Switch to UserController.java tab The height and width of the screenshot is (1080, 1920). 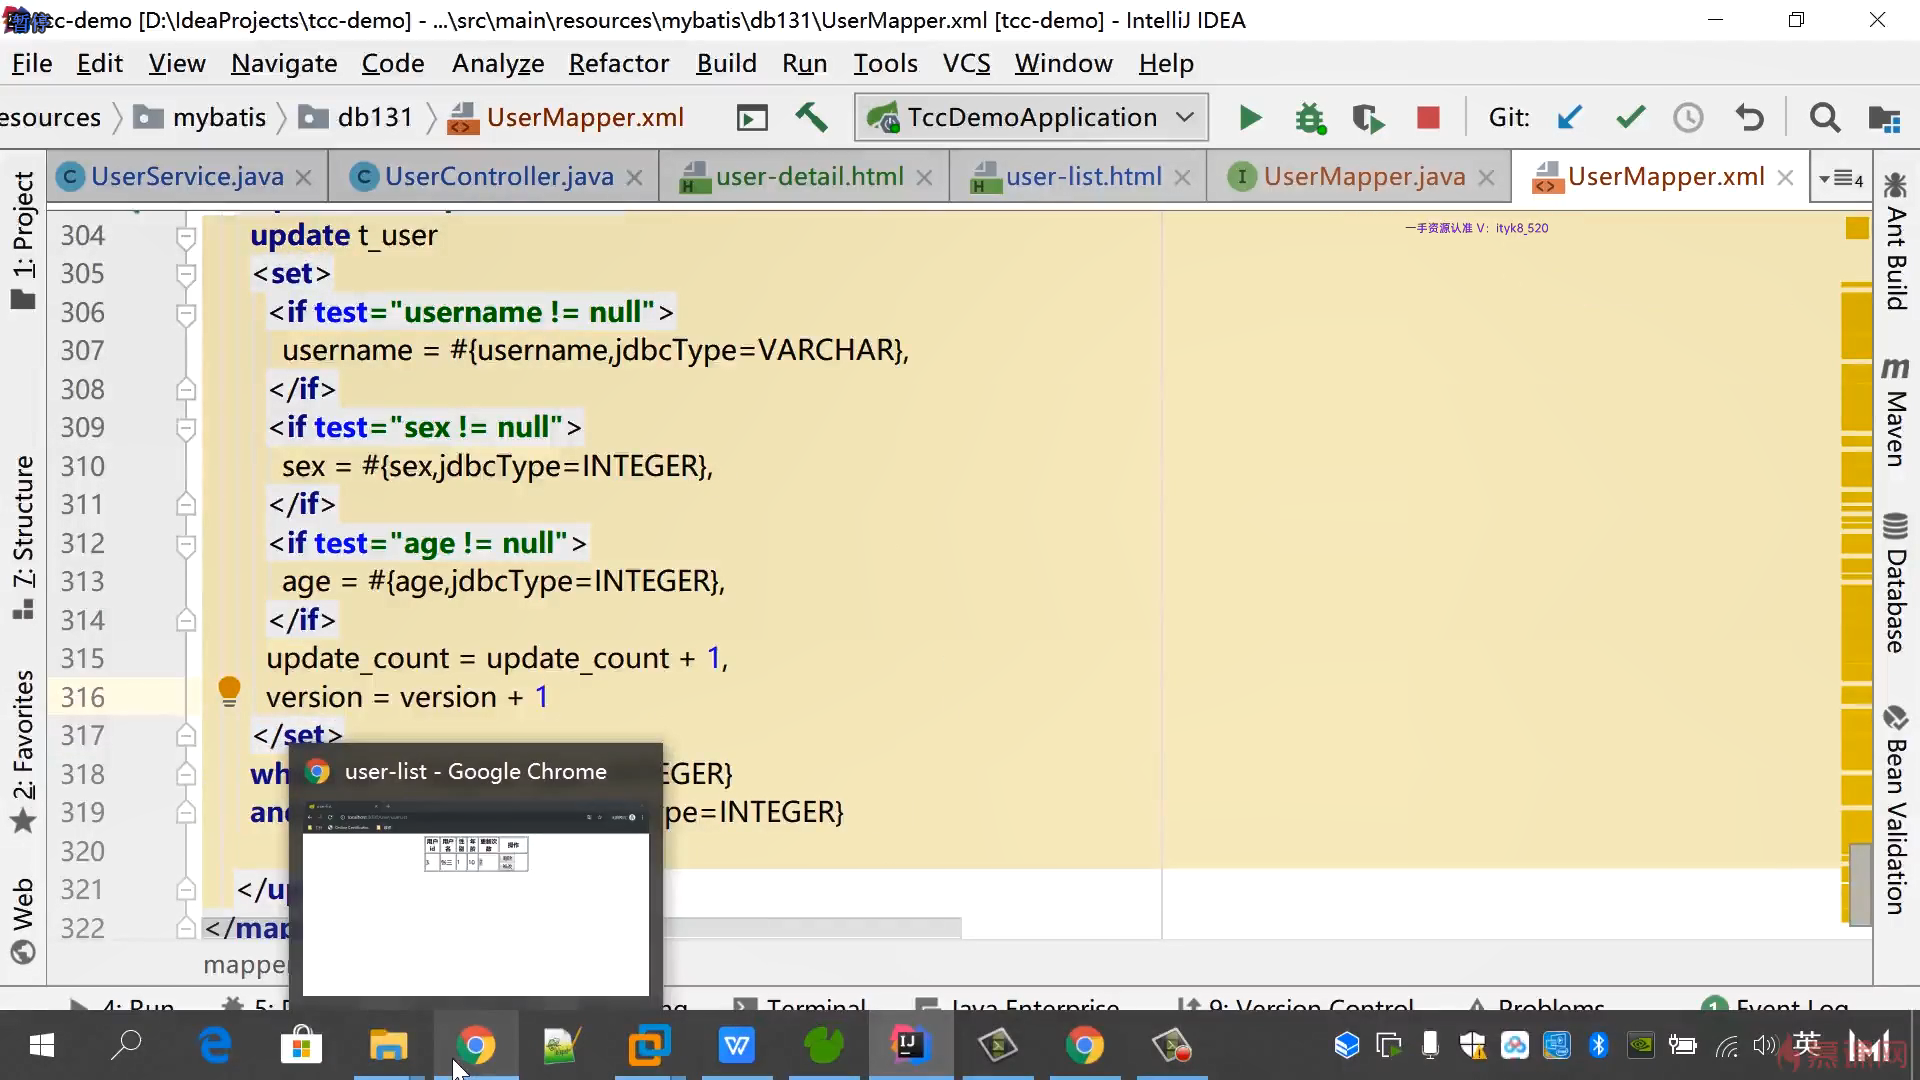point(498,177)
